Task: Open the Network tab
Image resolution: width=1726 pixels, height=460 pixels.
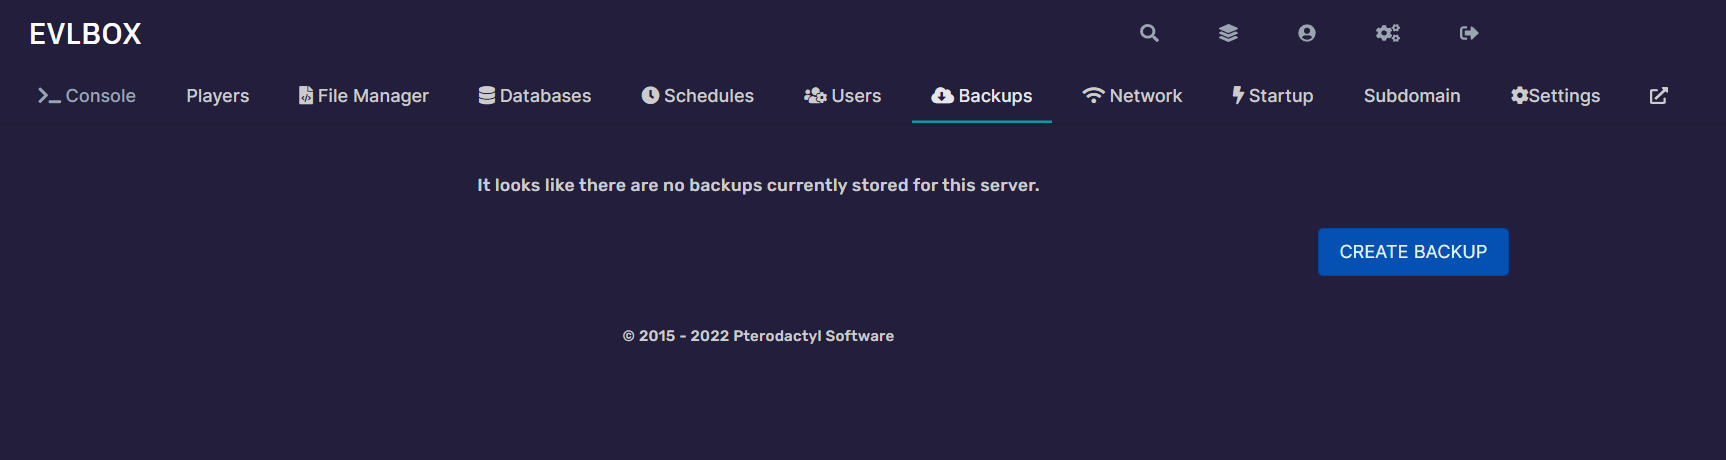Action: click(1132, 96)
